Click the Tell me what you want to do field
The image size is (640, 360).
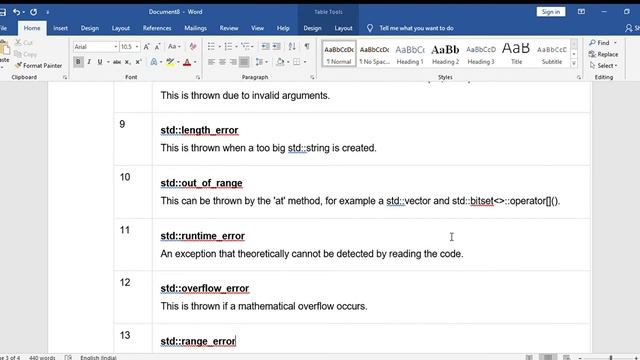coord(416,28)
